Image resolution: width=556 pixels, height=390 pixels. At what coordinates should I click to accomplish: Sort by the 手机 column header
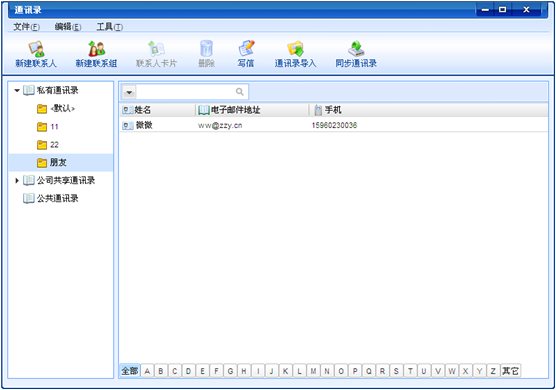(429, 110)
